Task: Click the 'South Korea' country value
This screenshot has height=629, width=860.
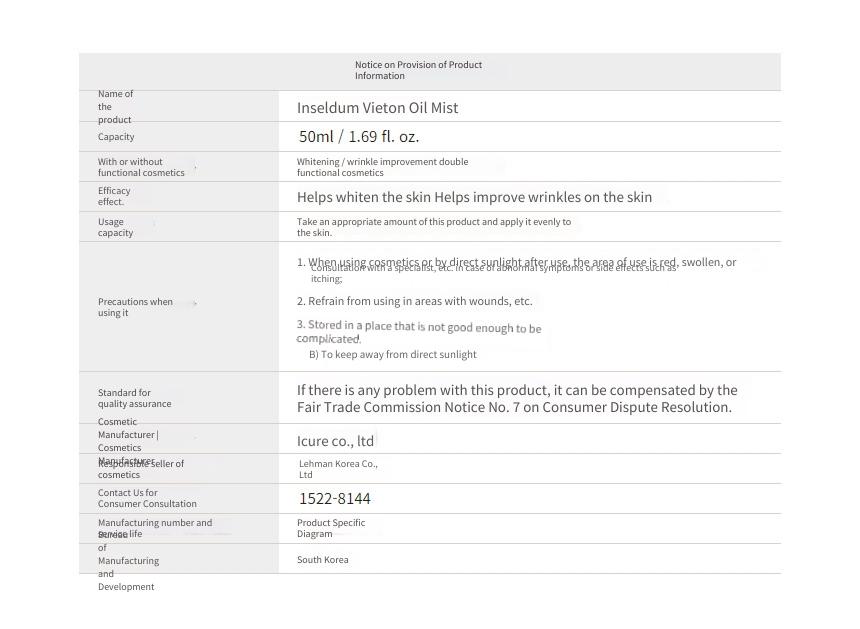Action: click(x=322, y=560)
